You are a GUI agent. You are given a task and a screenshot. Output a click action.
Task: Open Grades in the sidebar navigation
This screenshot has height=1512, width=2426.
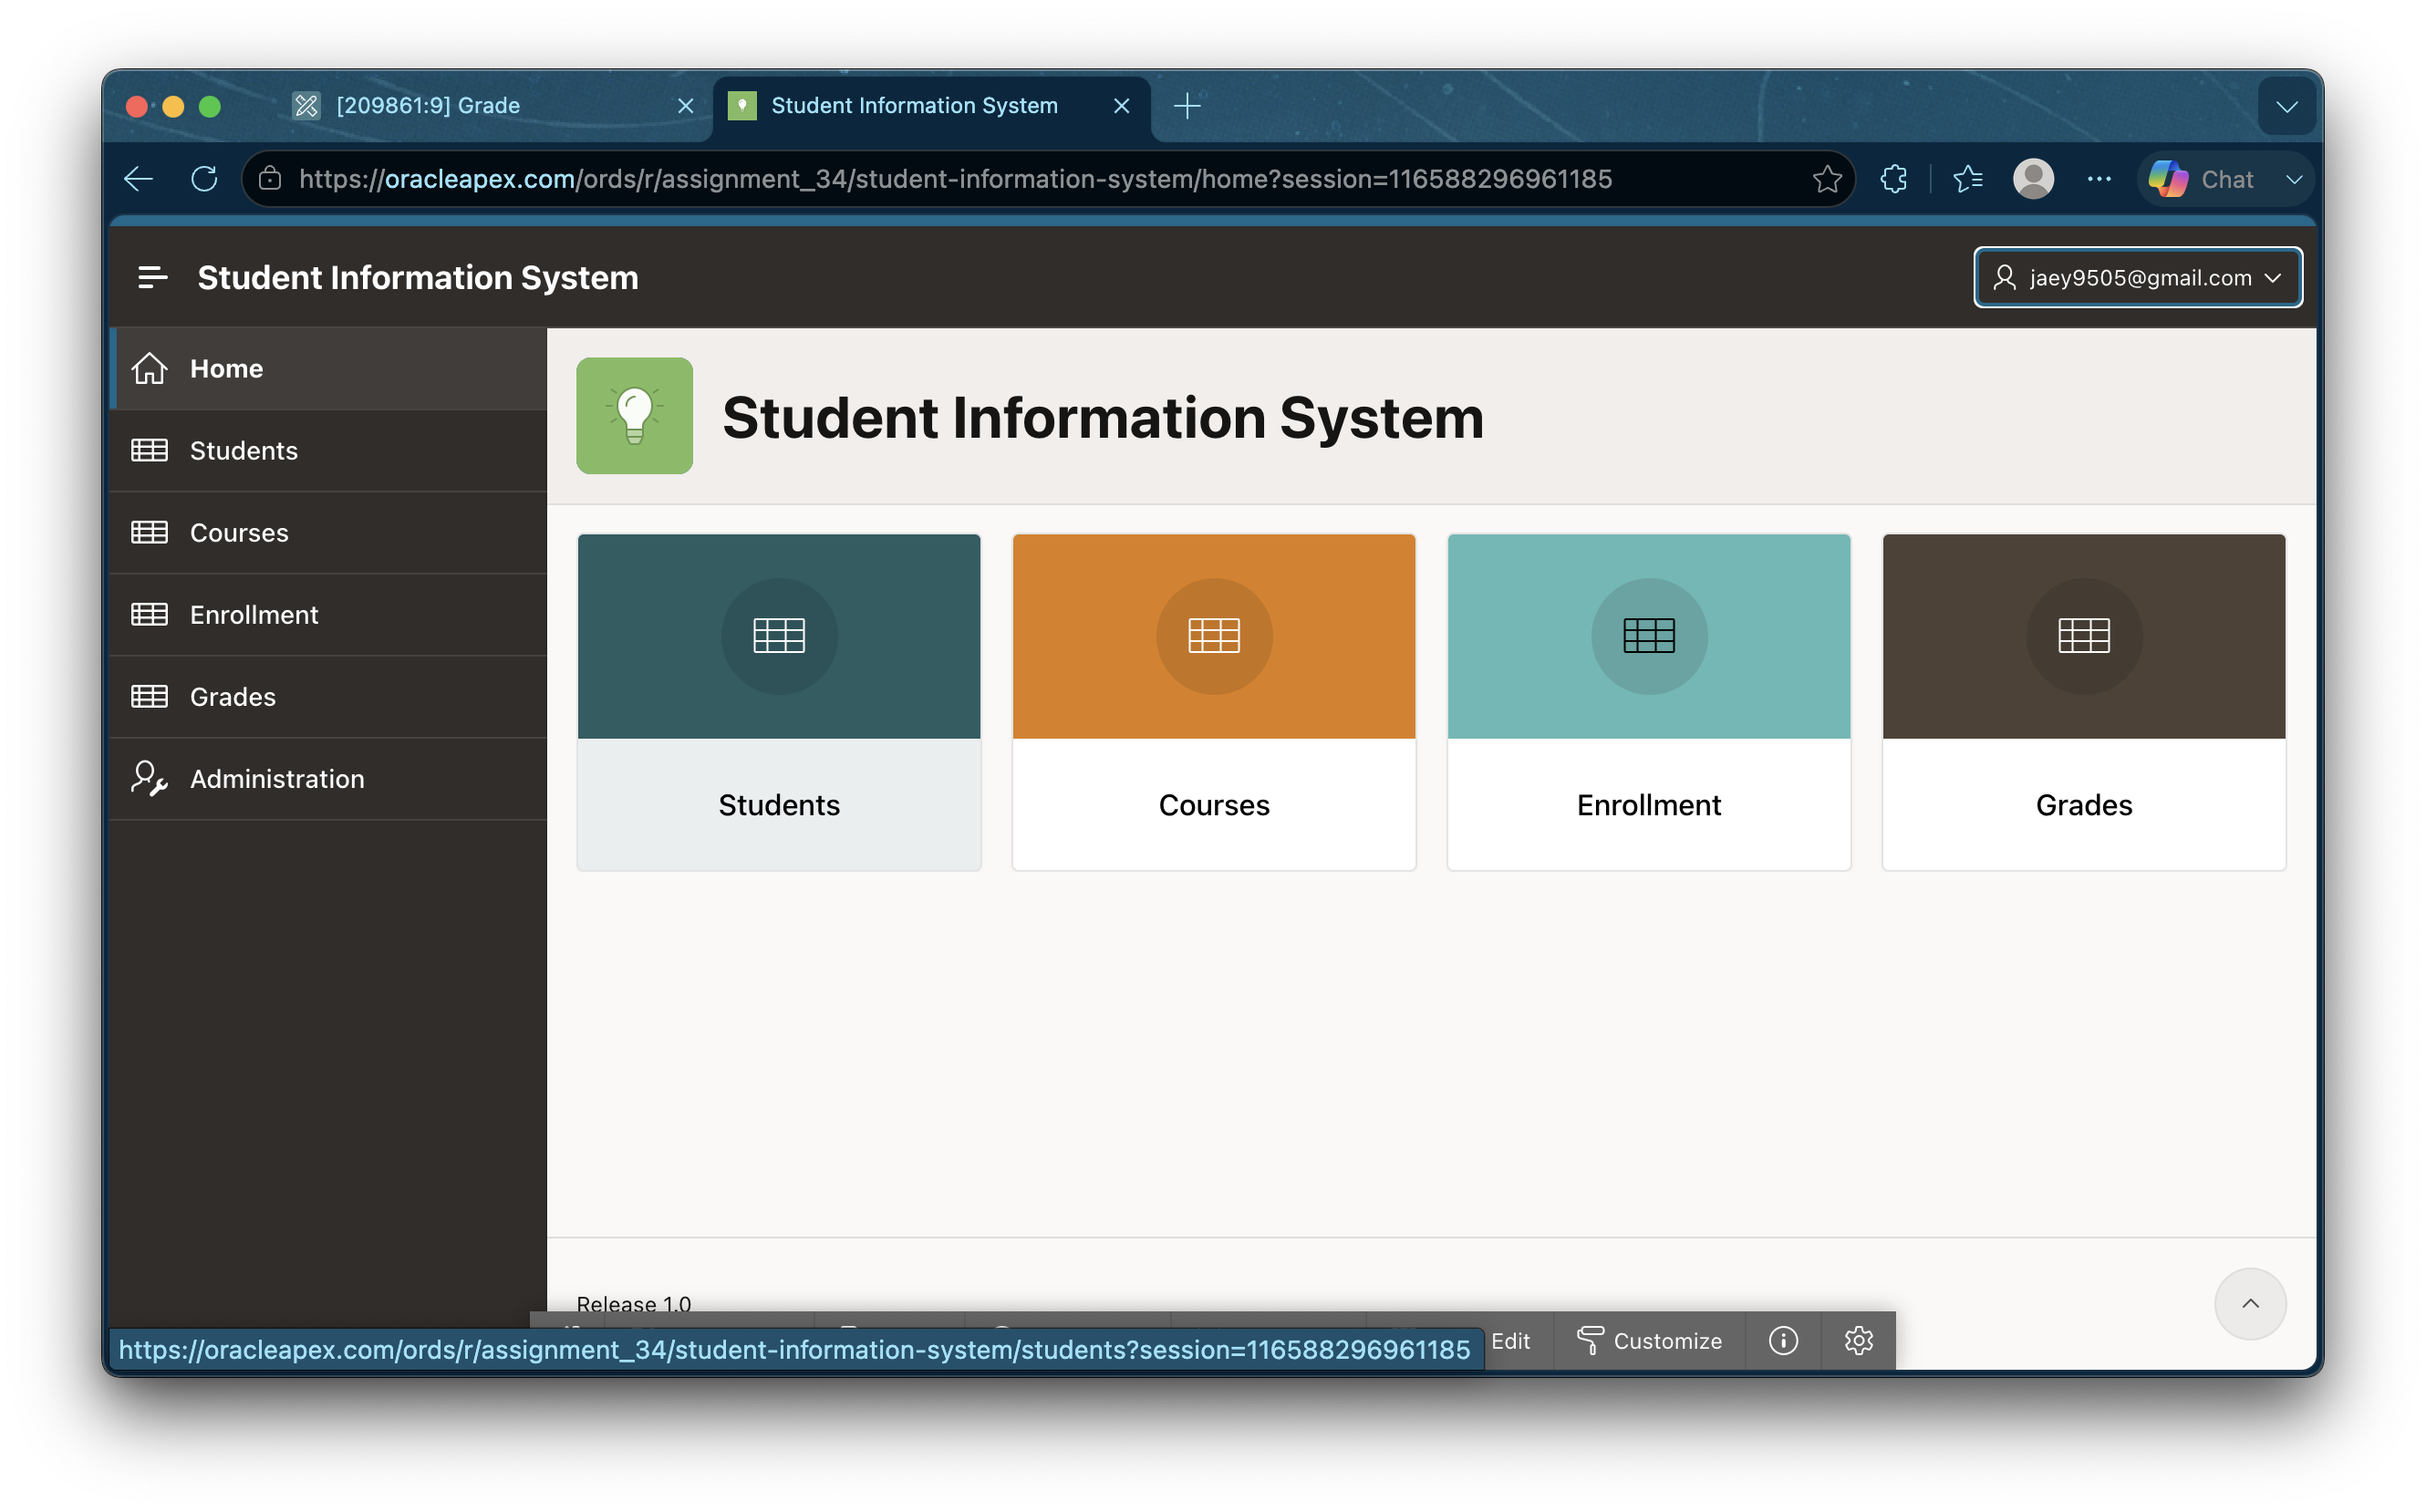(x=328, y=696)
